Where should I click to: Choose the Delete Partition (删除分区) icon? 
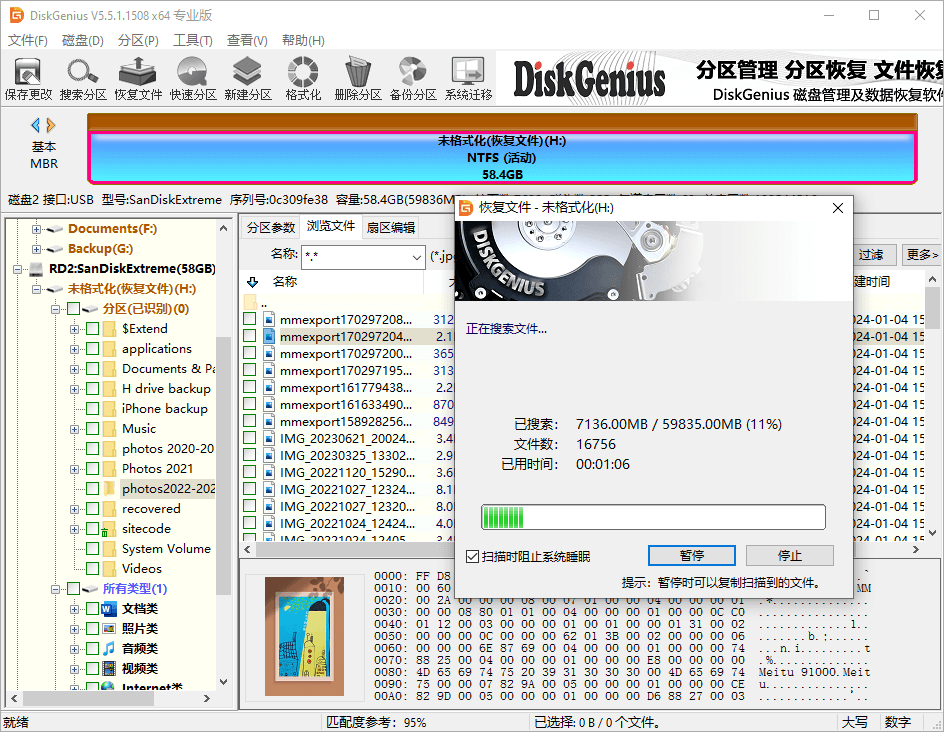358,78
